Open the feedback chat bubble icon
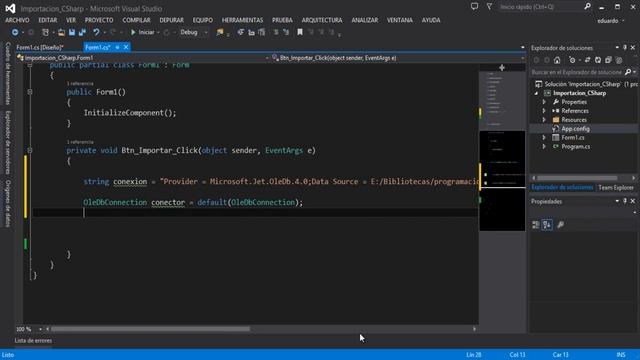Screen dimensions: 640x360 474,7
